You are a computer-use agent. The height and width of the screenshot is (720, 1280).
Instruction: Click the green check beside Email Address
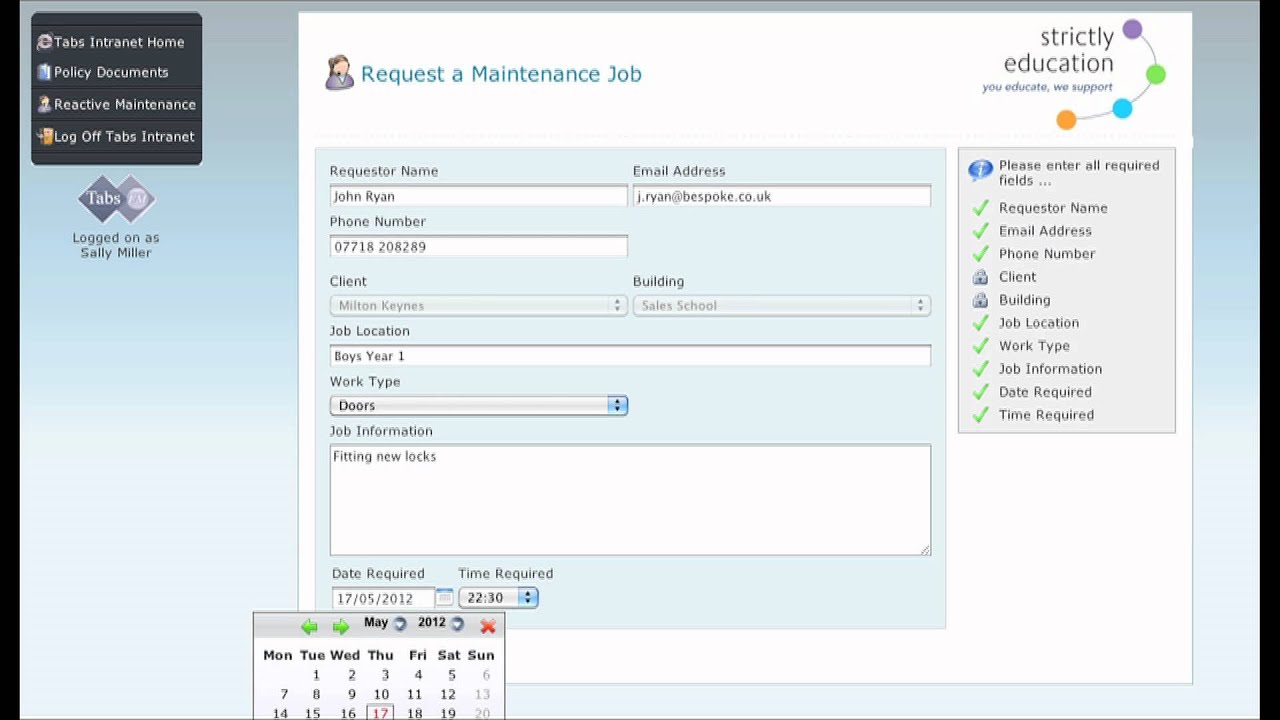click(x=980, y=230)
